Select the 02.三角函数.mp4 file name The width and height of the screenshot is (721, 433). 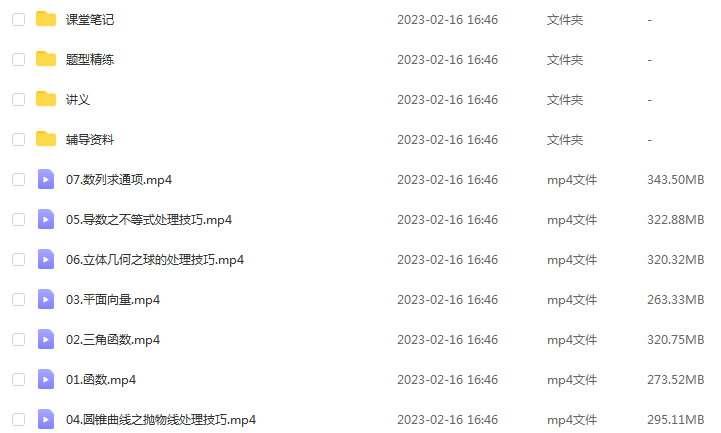click(x=113, y=340)
